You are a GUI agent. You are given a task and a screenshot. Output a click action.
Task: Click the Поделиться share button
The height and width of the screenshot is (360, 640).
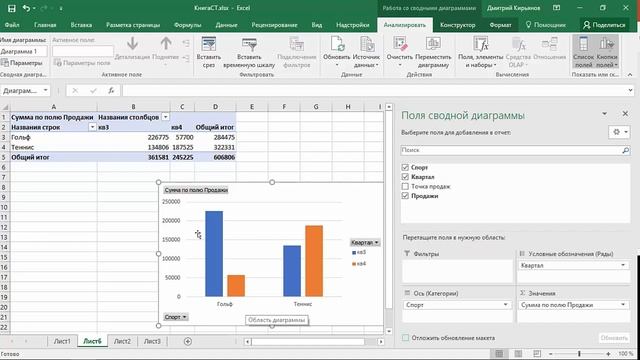(604, 25)
